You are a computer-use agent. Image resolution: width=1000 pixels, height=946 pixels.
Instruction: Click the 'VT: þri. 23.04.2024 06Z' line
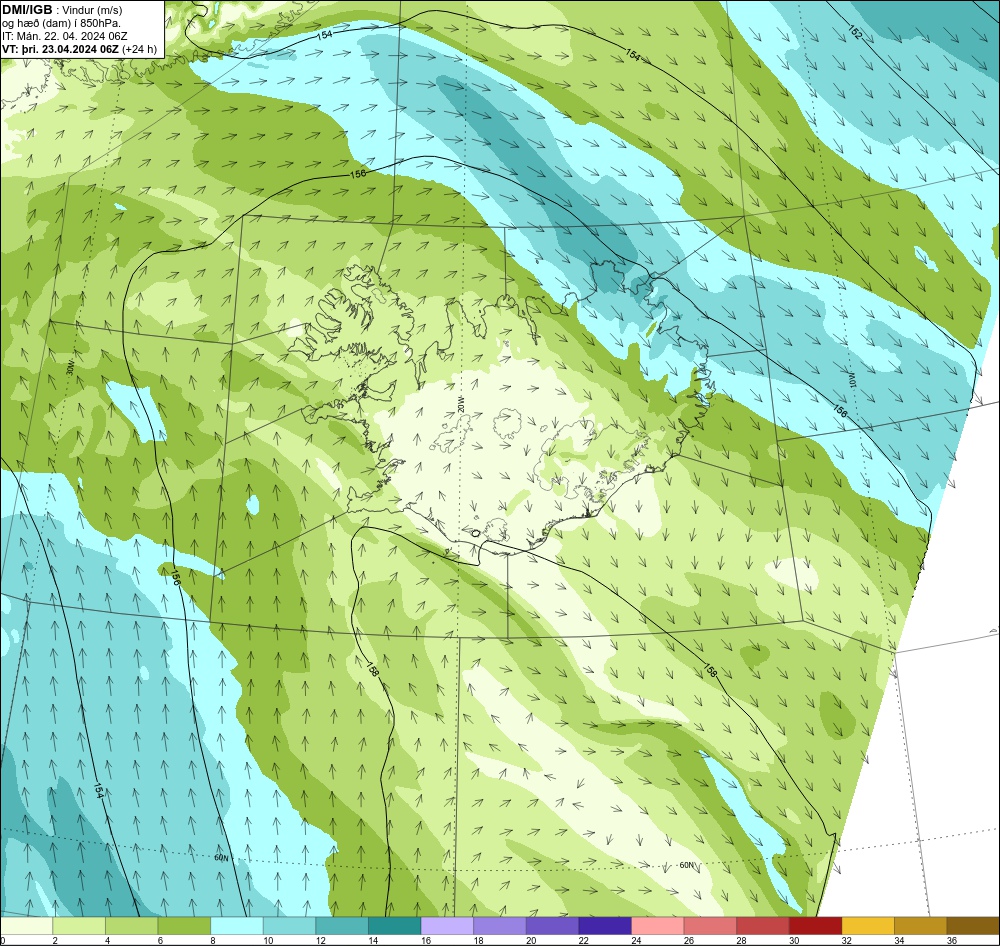click(60, 49)
